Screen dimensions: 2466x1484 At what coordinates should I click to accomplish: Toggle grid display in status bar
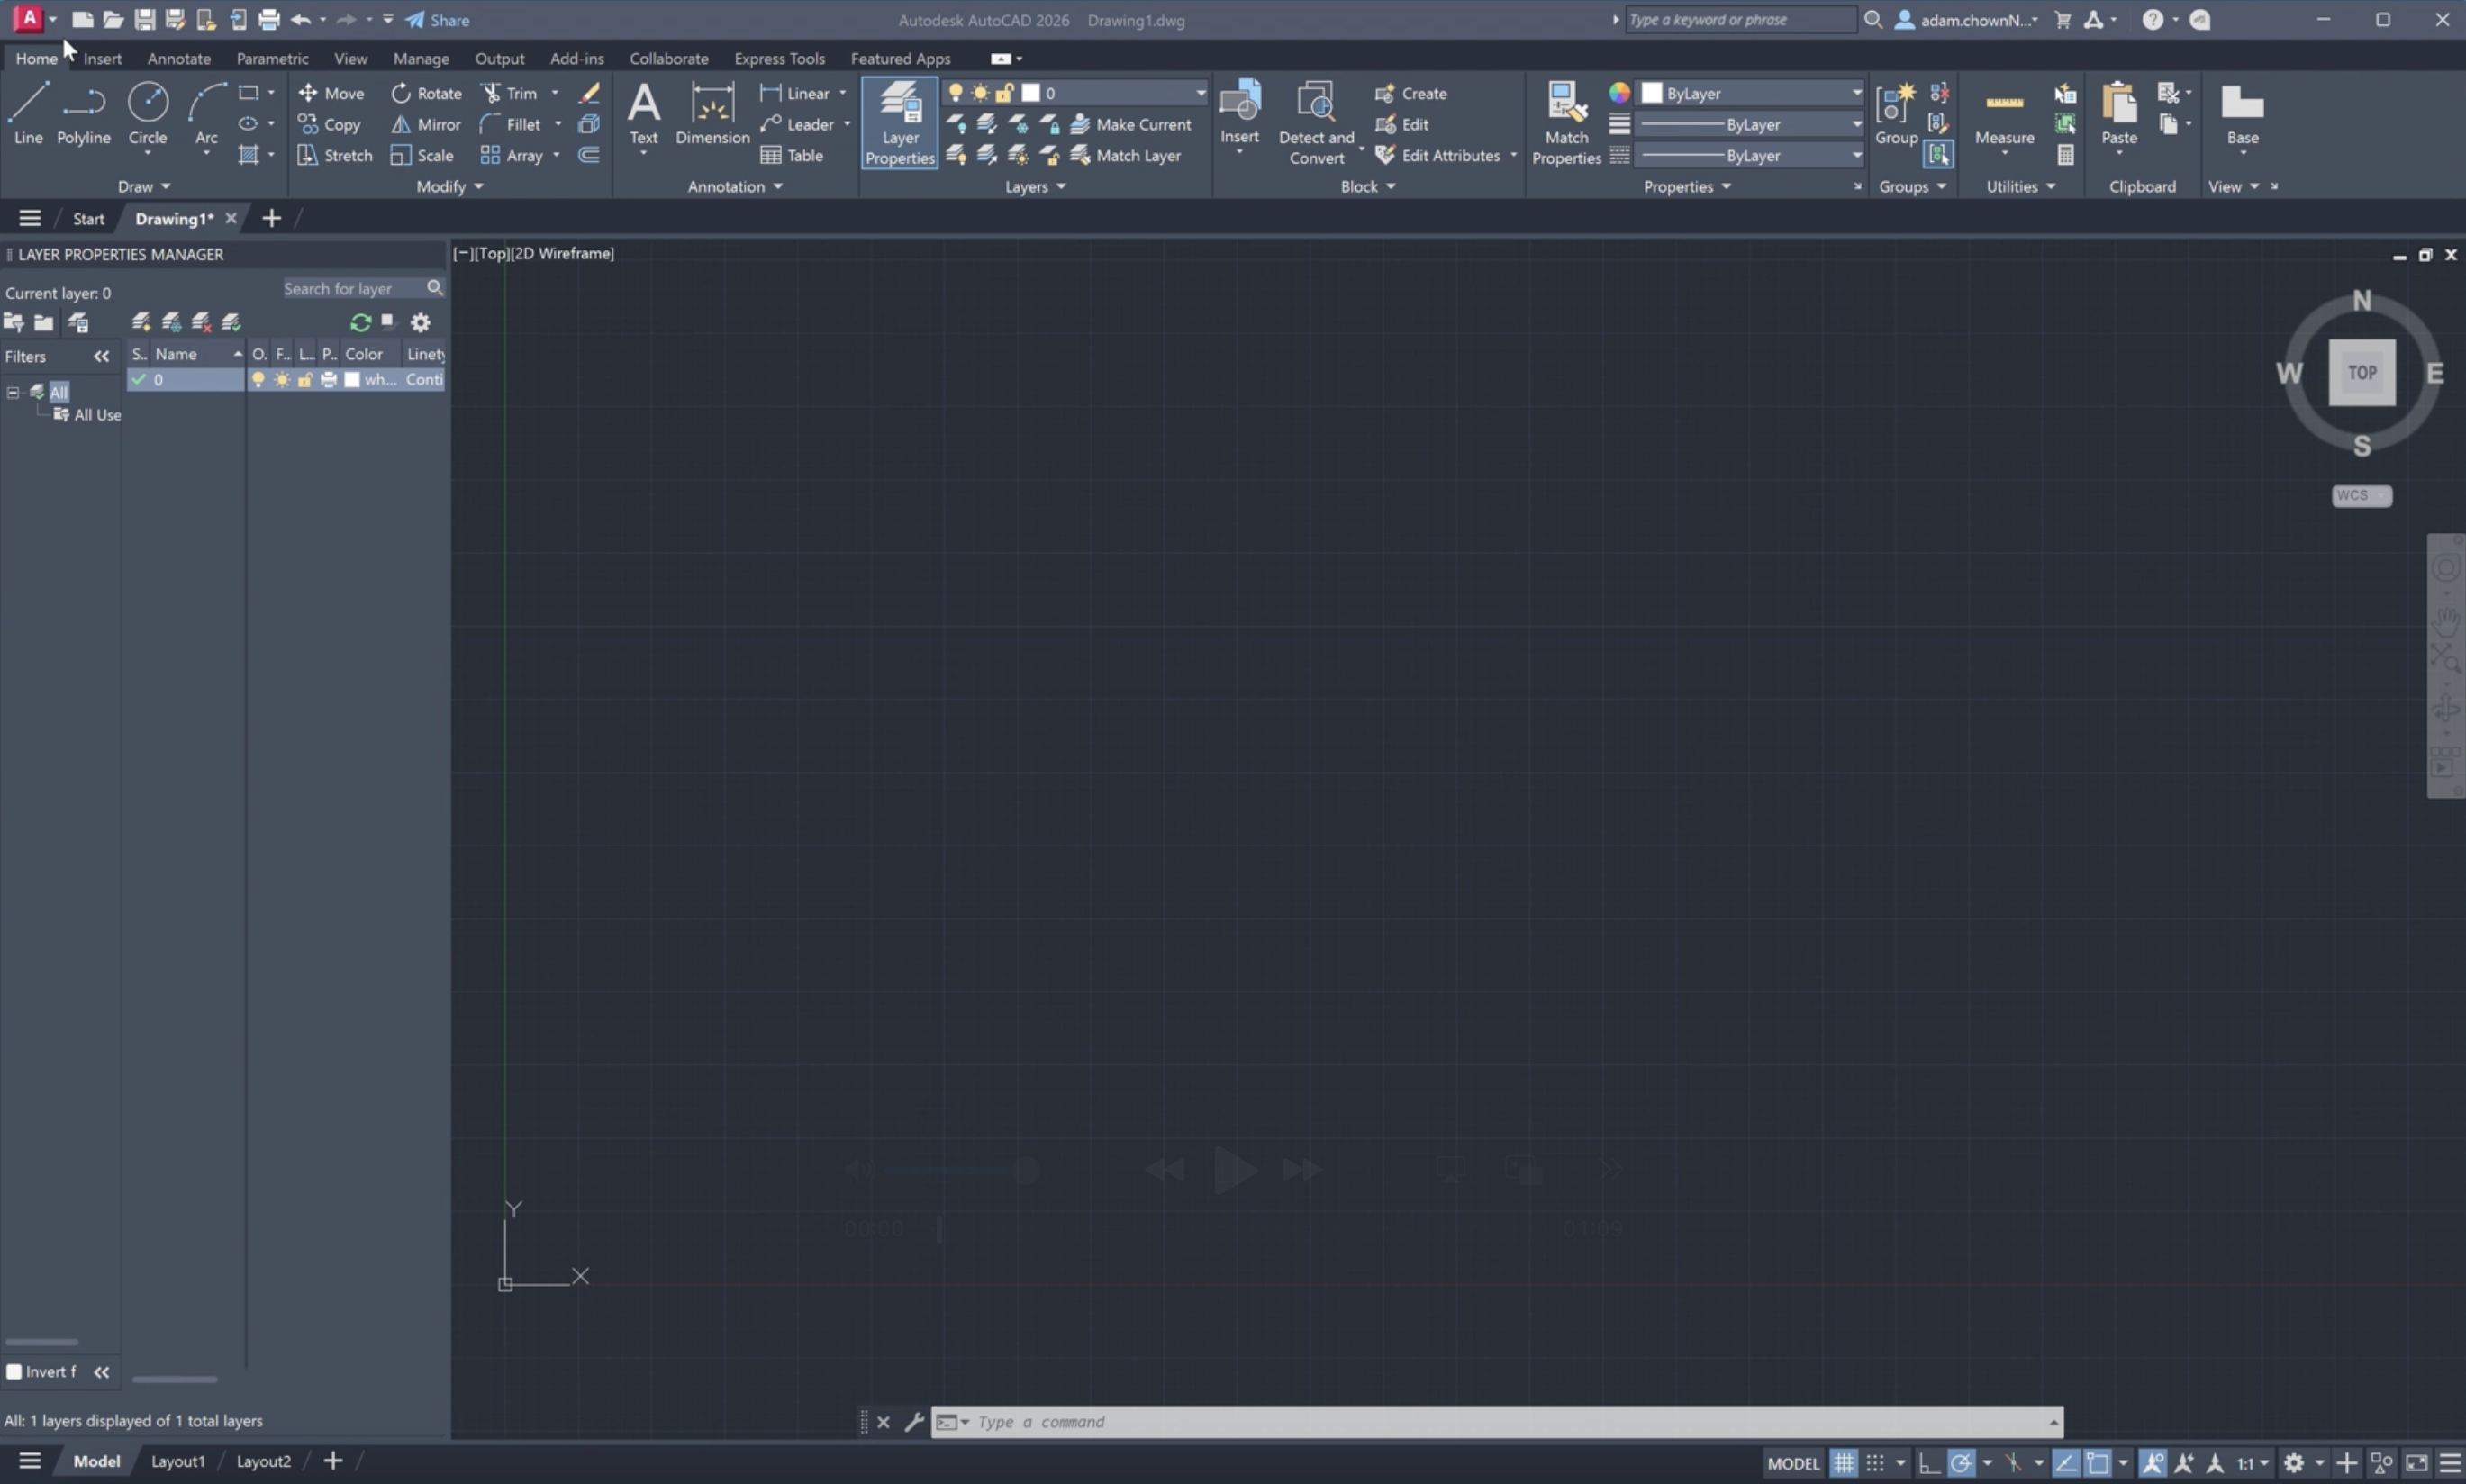1843,1462
